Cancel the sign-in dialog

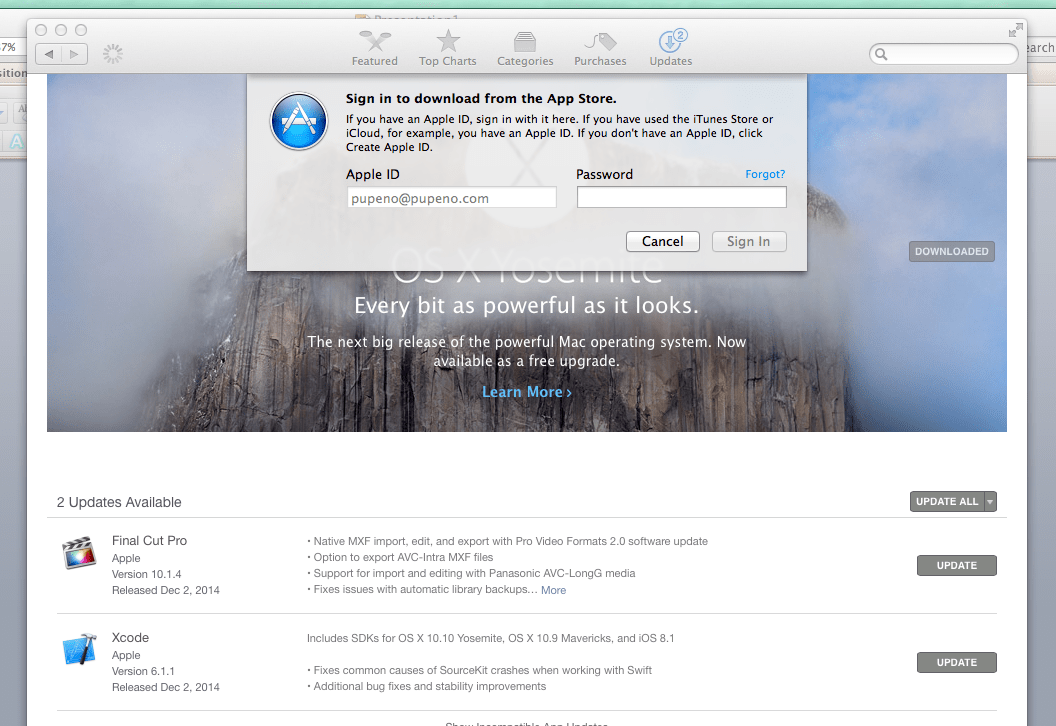tap(663, 241)
